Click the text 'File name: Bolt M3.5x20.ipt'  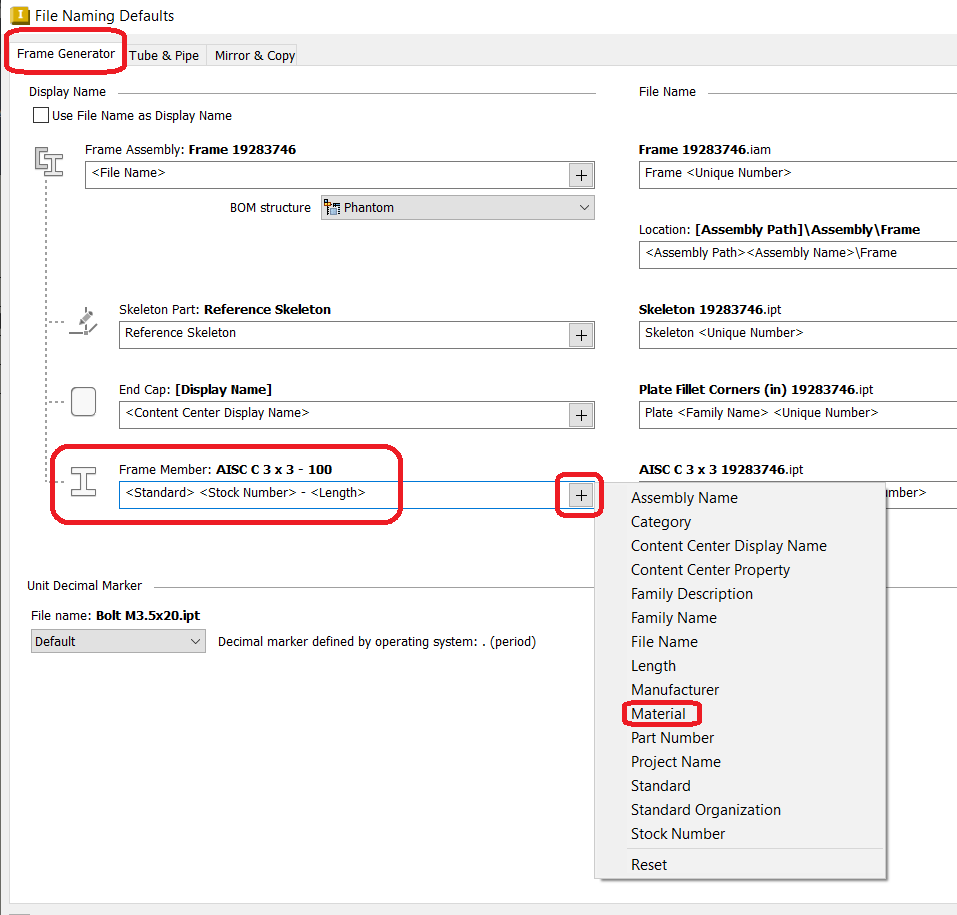(115, 615)
